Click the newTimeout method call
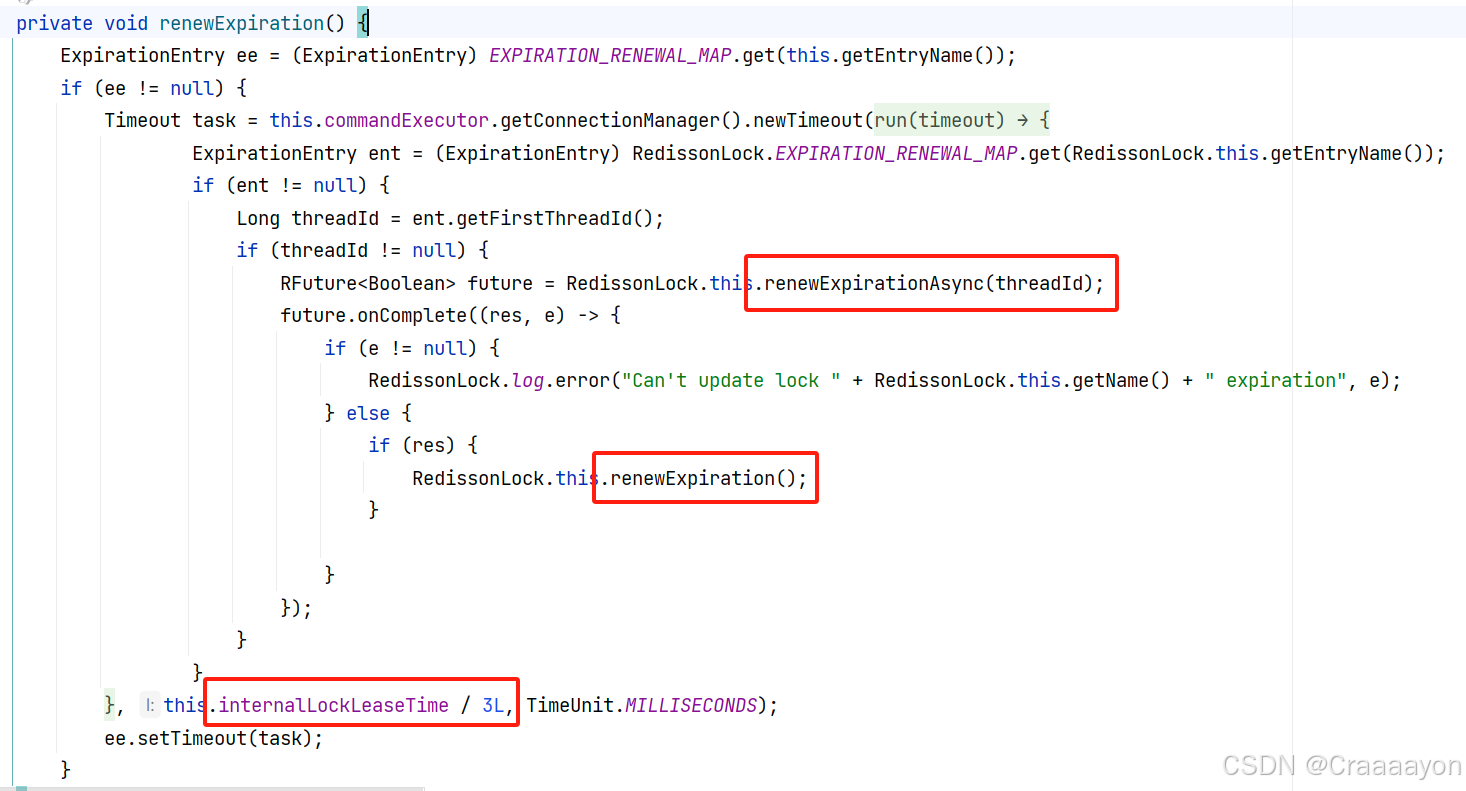 click(x=806, y=120)
